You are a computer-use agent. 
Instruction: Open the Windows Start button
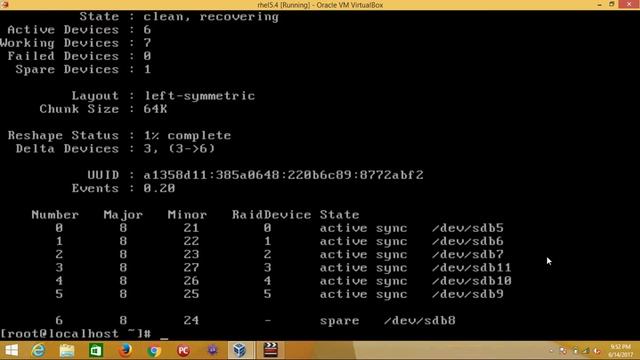pyautogui.click(x=11, y=350)
